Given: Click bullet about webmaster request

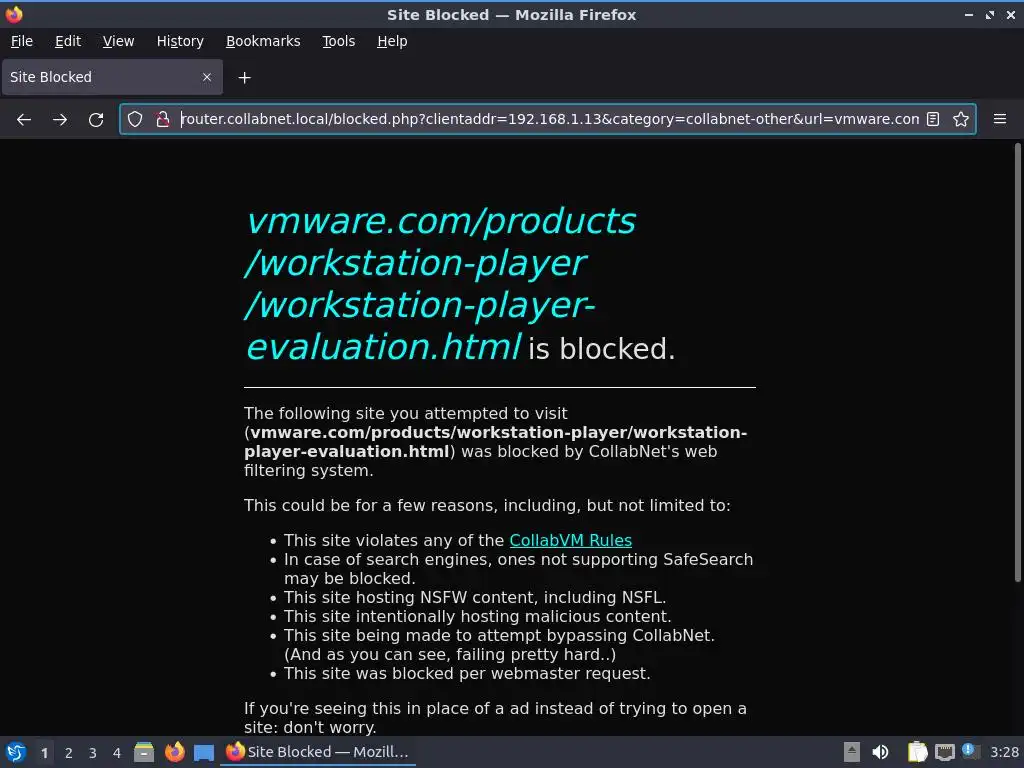Looking at the screenshot, I should (467, 673).
